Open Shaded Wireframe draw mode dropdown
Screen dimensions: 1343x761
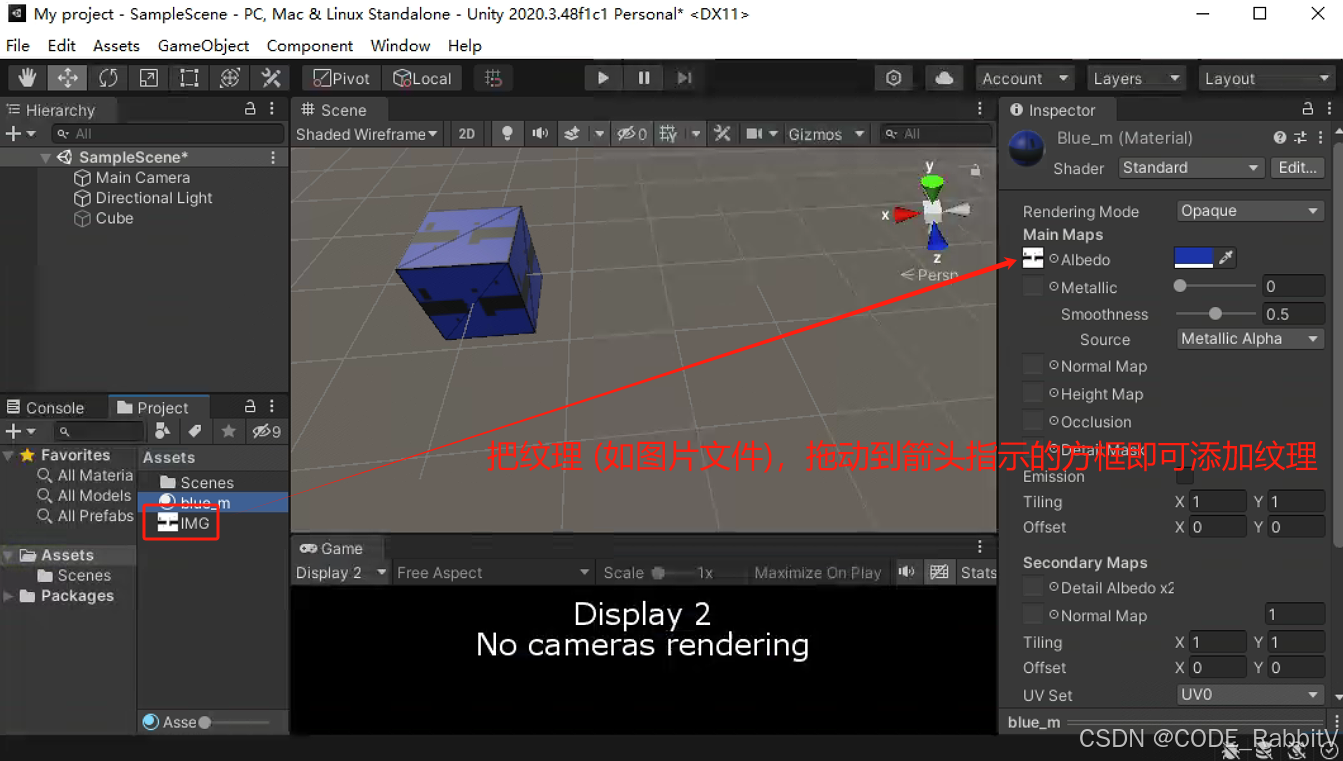pos(367,134)
